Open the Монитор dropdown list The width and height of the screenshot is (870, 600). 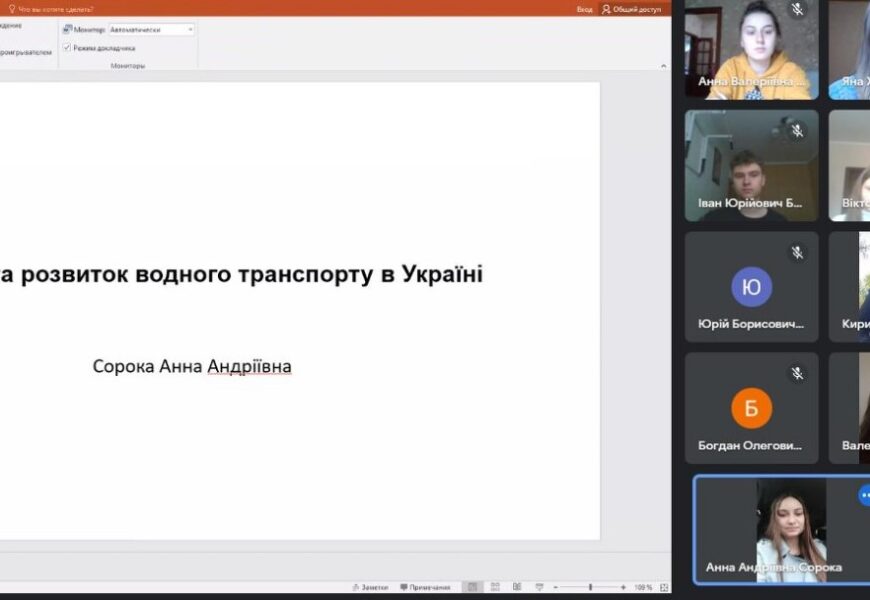191,30
